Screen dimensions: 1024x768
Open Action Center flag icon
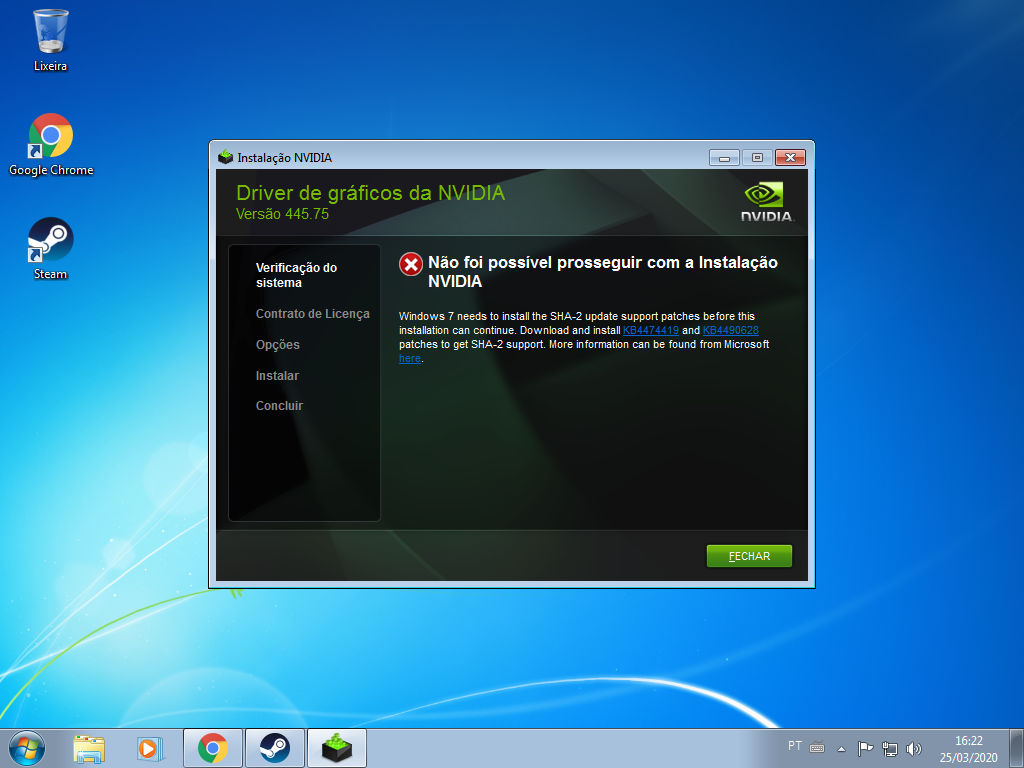(x=865, y=748)
